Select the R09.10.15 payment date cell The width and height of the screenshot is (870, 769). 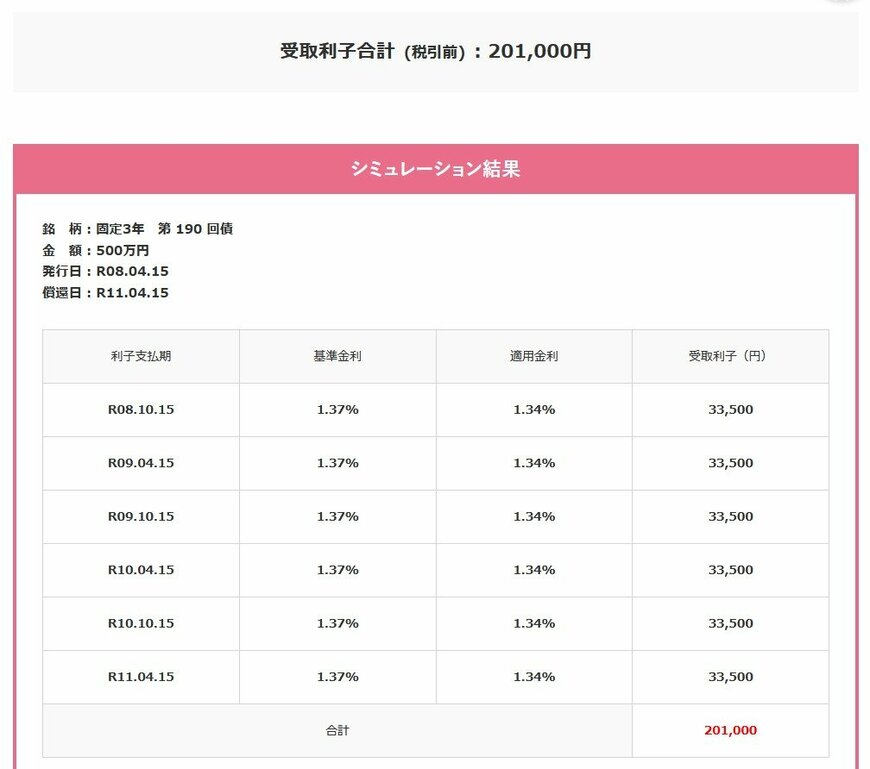click(141, 517)
